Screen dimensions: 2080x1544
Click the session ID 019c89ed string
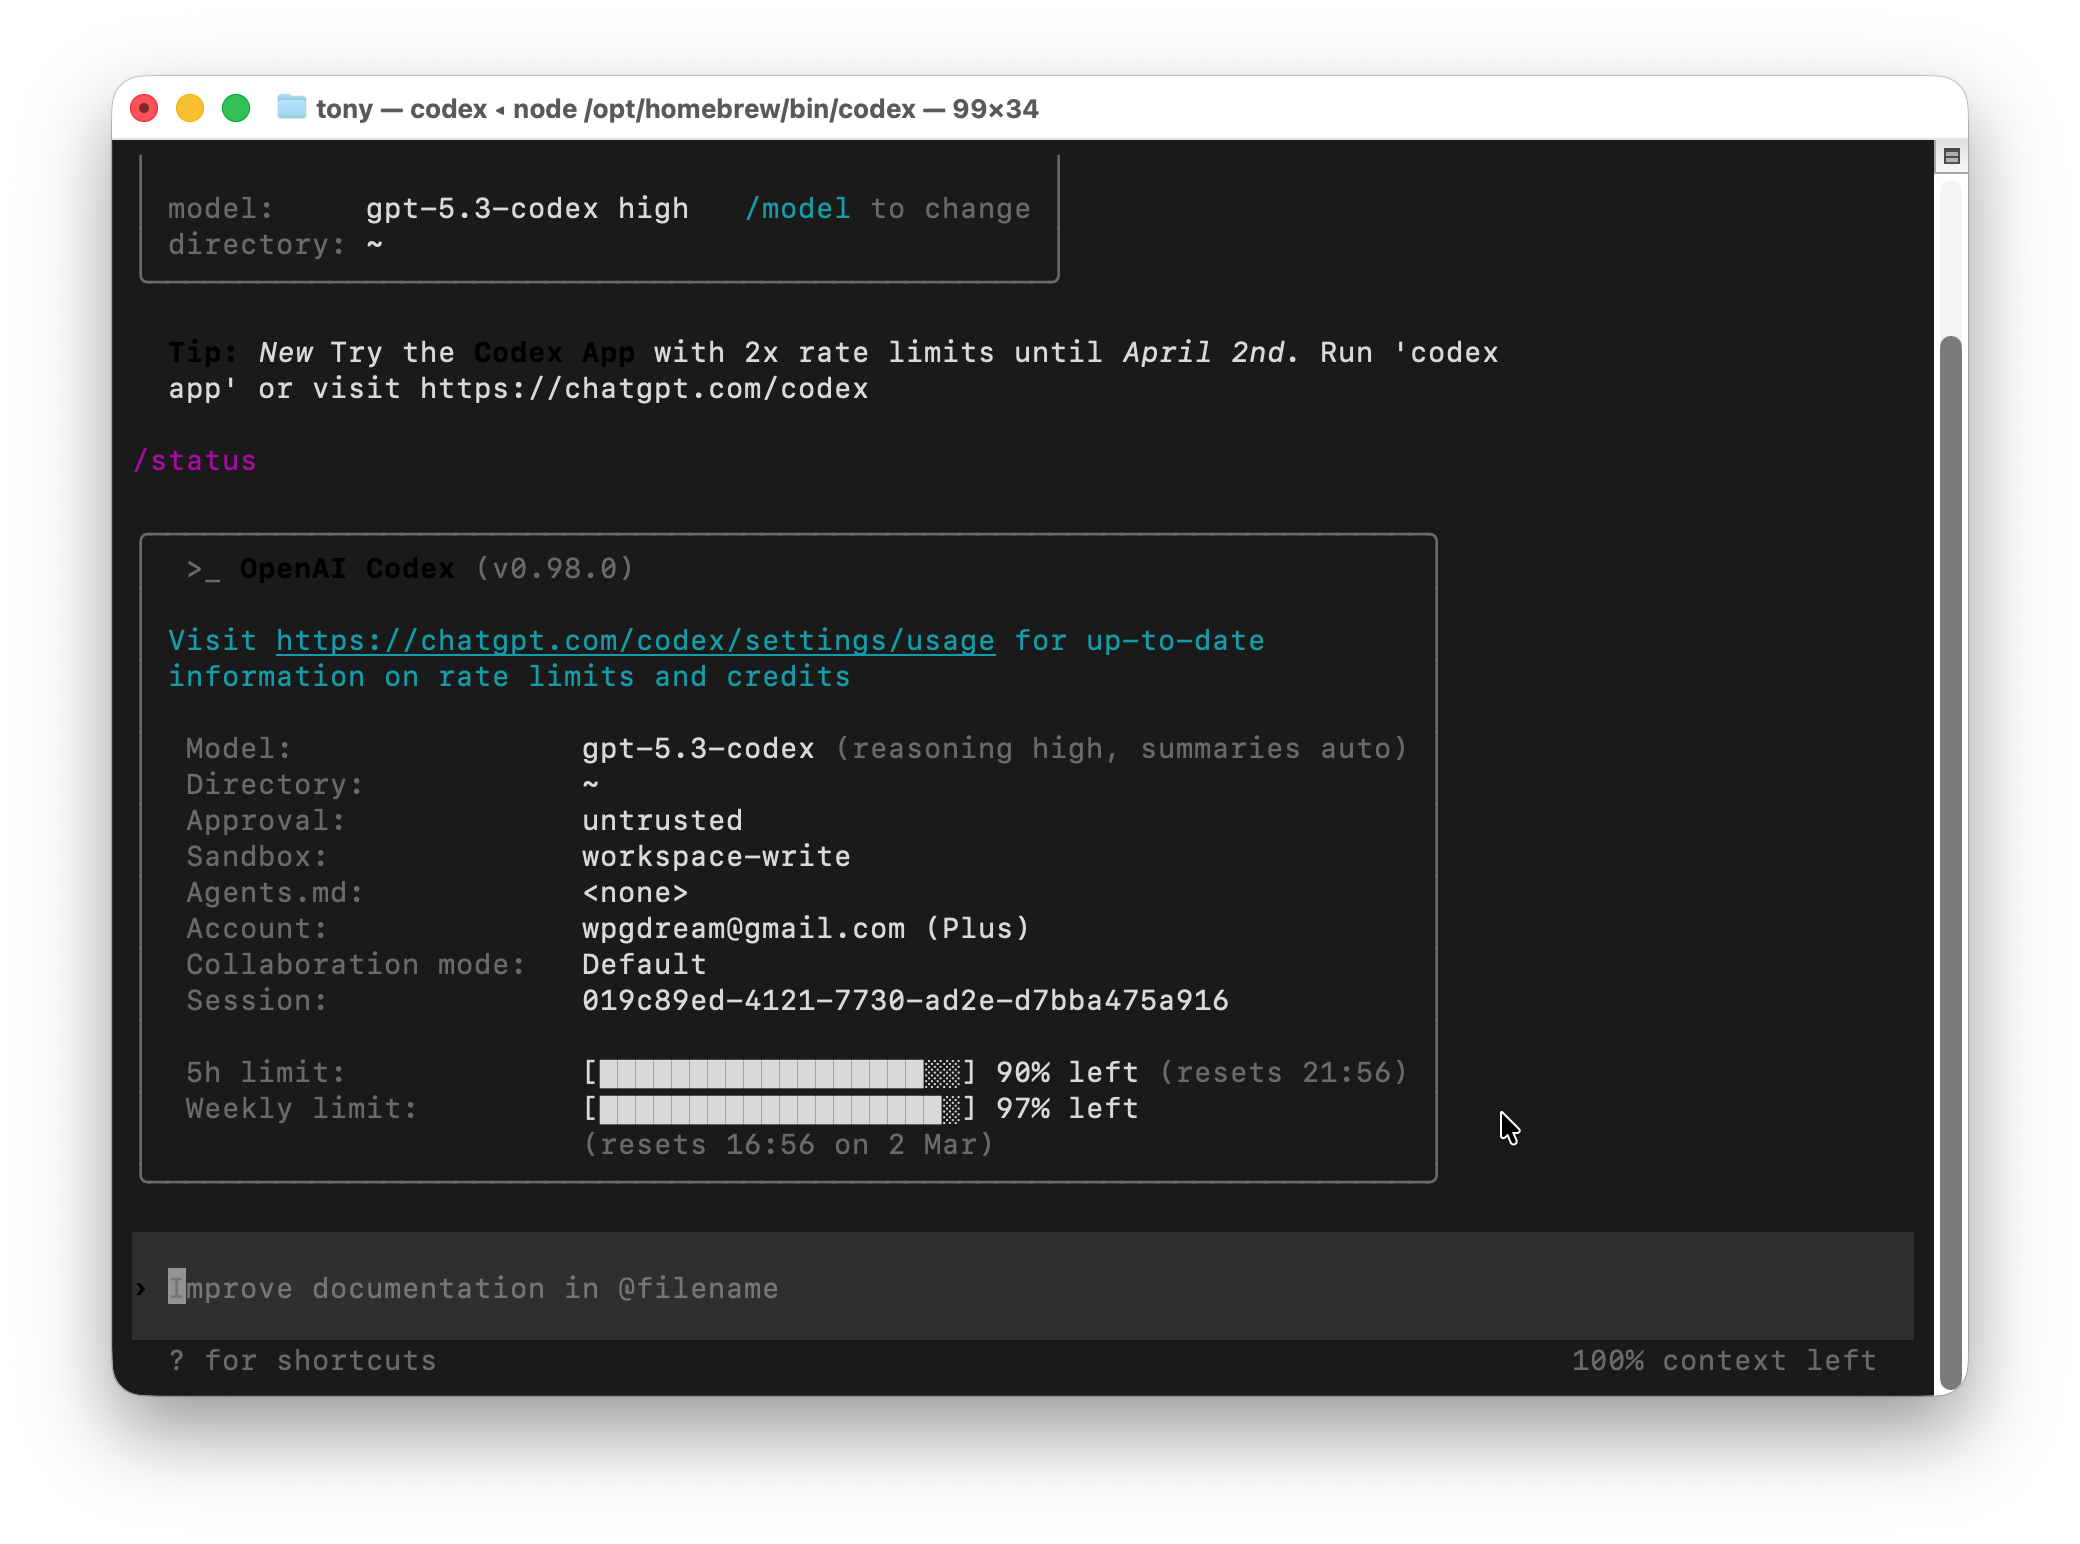click(x=904, y=1001)
